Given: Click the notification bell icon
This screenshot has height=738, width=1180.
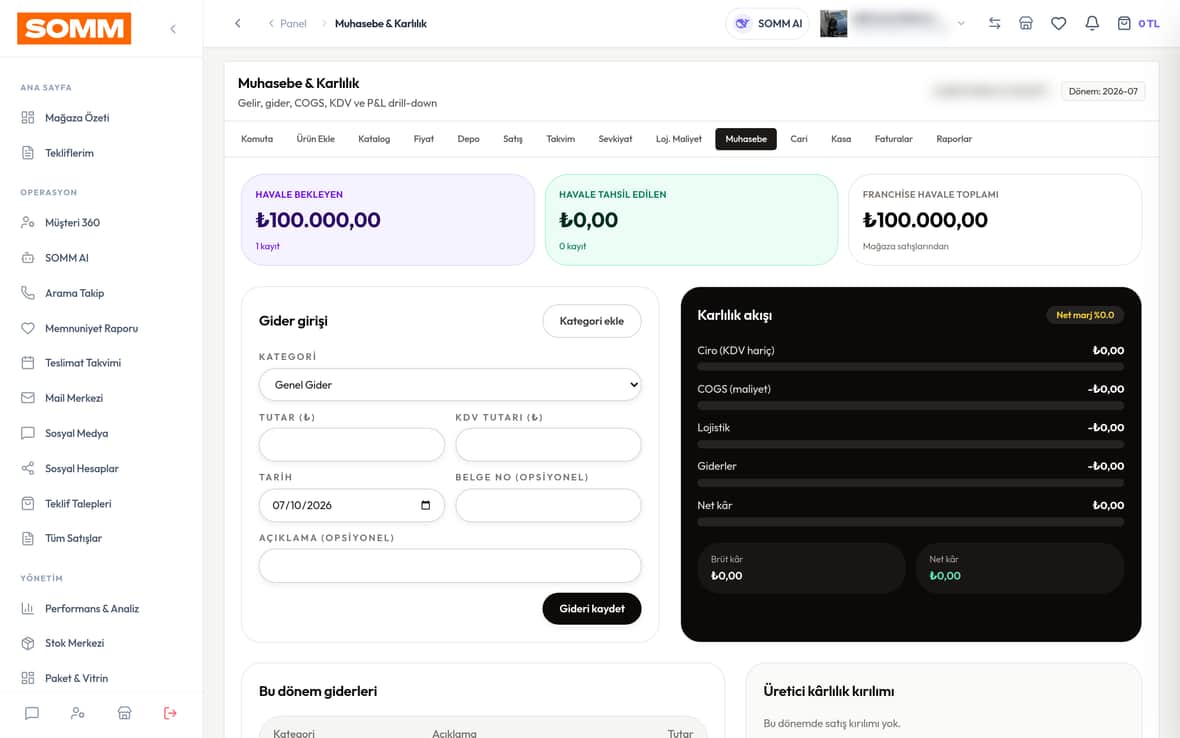Looking at the screenshot, I should (x=1091, y=23).
